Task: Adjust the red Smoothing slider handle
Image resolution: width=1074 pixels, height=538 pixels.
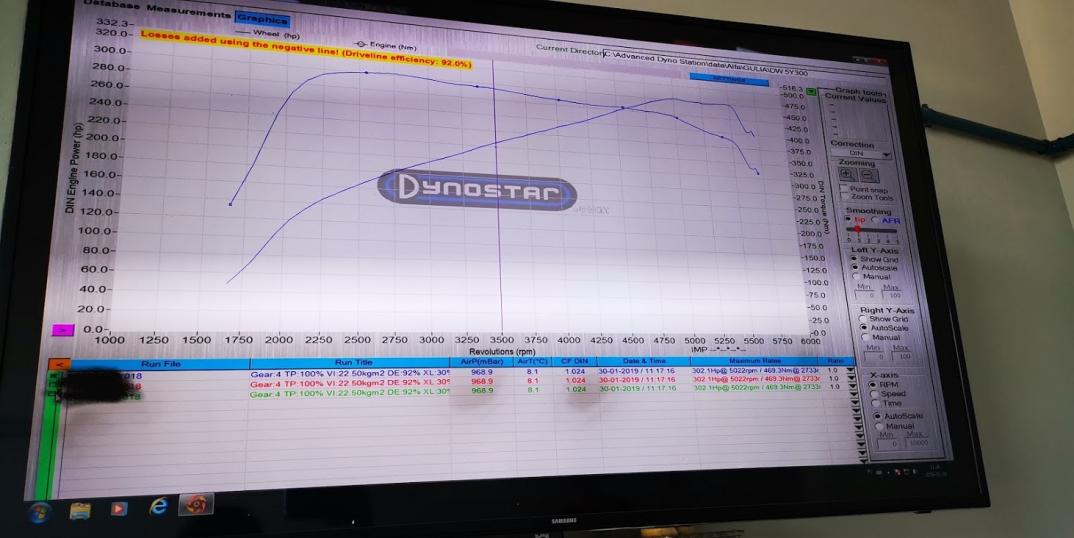Action: [858, 230]
